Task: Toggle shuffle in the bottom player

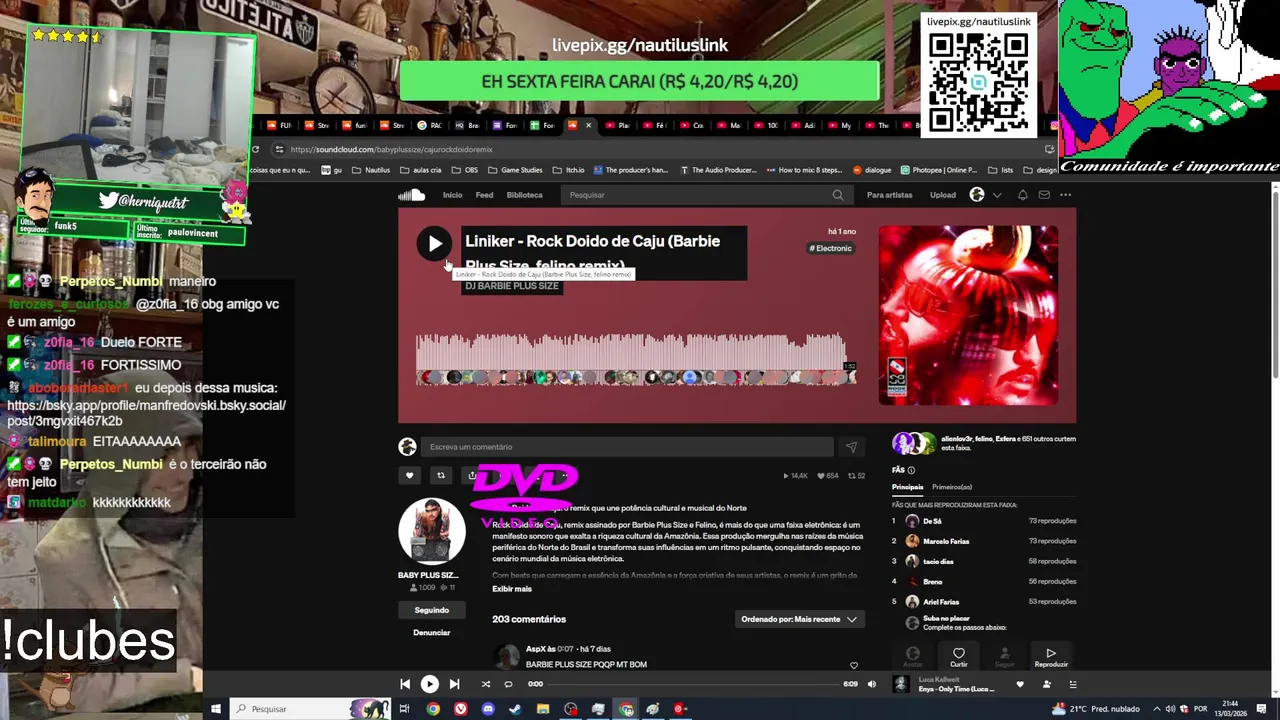Action: tap(486, 684)
